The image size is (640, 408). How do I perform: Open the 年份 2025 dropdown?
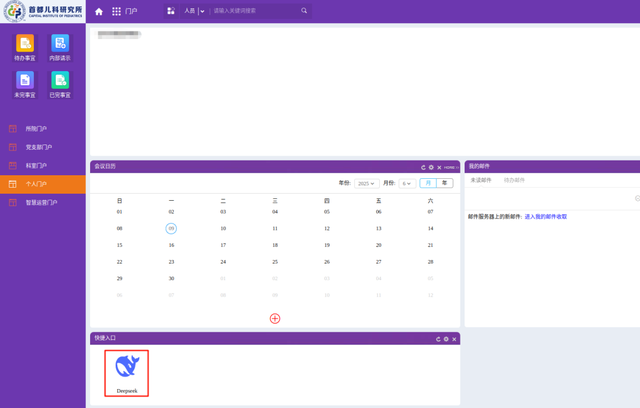[367, 184]
